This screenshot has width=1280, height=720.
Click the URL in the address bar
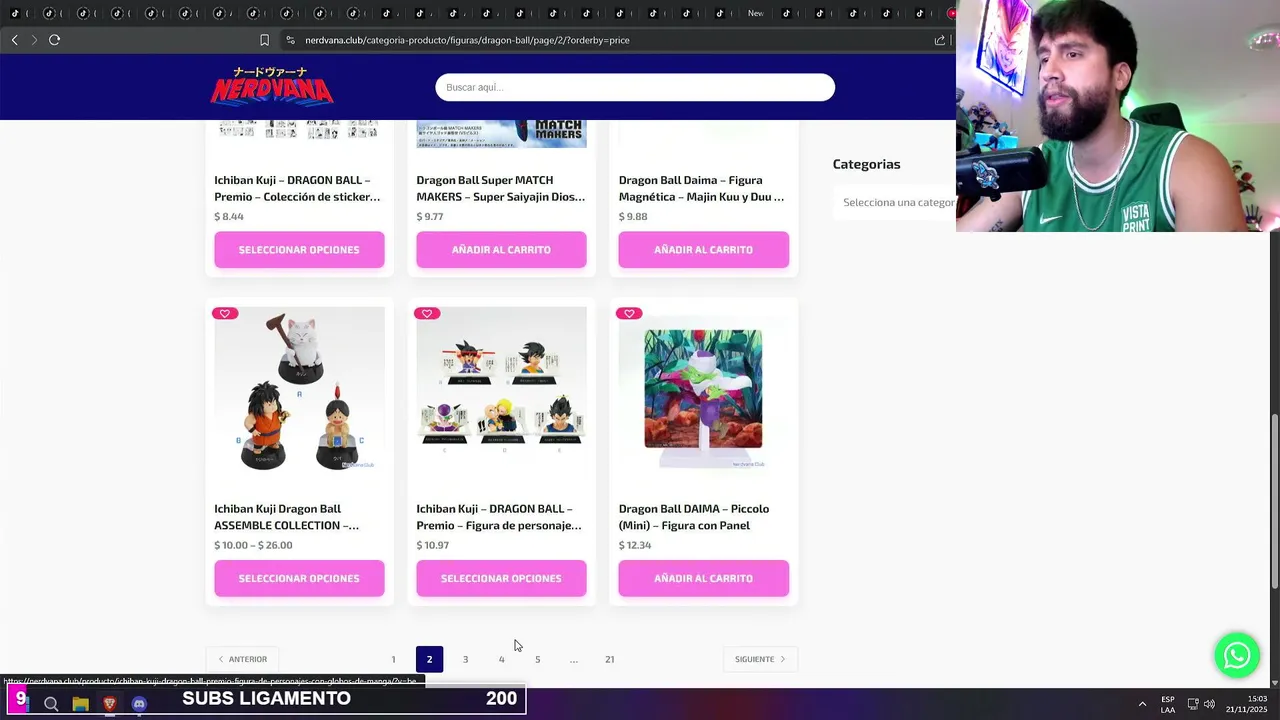click(467, 40)
